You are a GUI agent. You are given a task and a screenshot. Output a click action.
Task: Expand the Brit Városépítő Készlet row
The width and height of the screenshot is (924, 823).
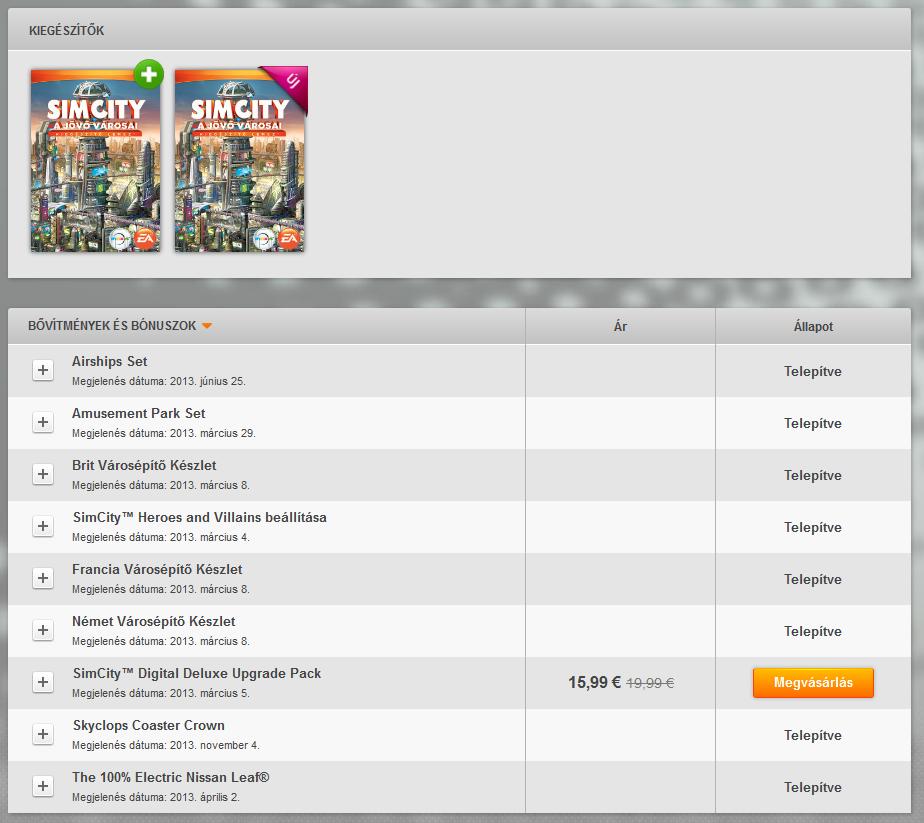pyautogui.click(x=42, y=474)
